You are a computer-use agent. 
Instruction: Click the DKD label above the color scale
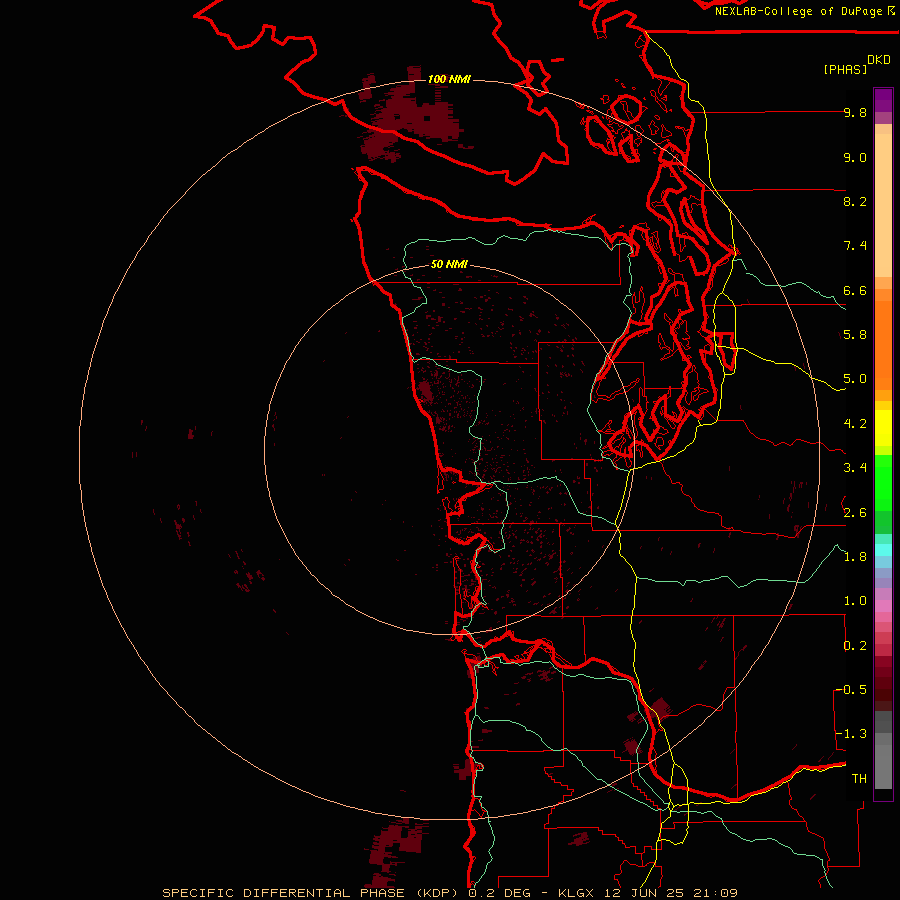pyautogui.click(x=879, y=60)
